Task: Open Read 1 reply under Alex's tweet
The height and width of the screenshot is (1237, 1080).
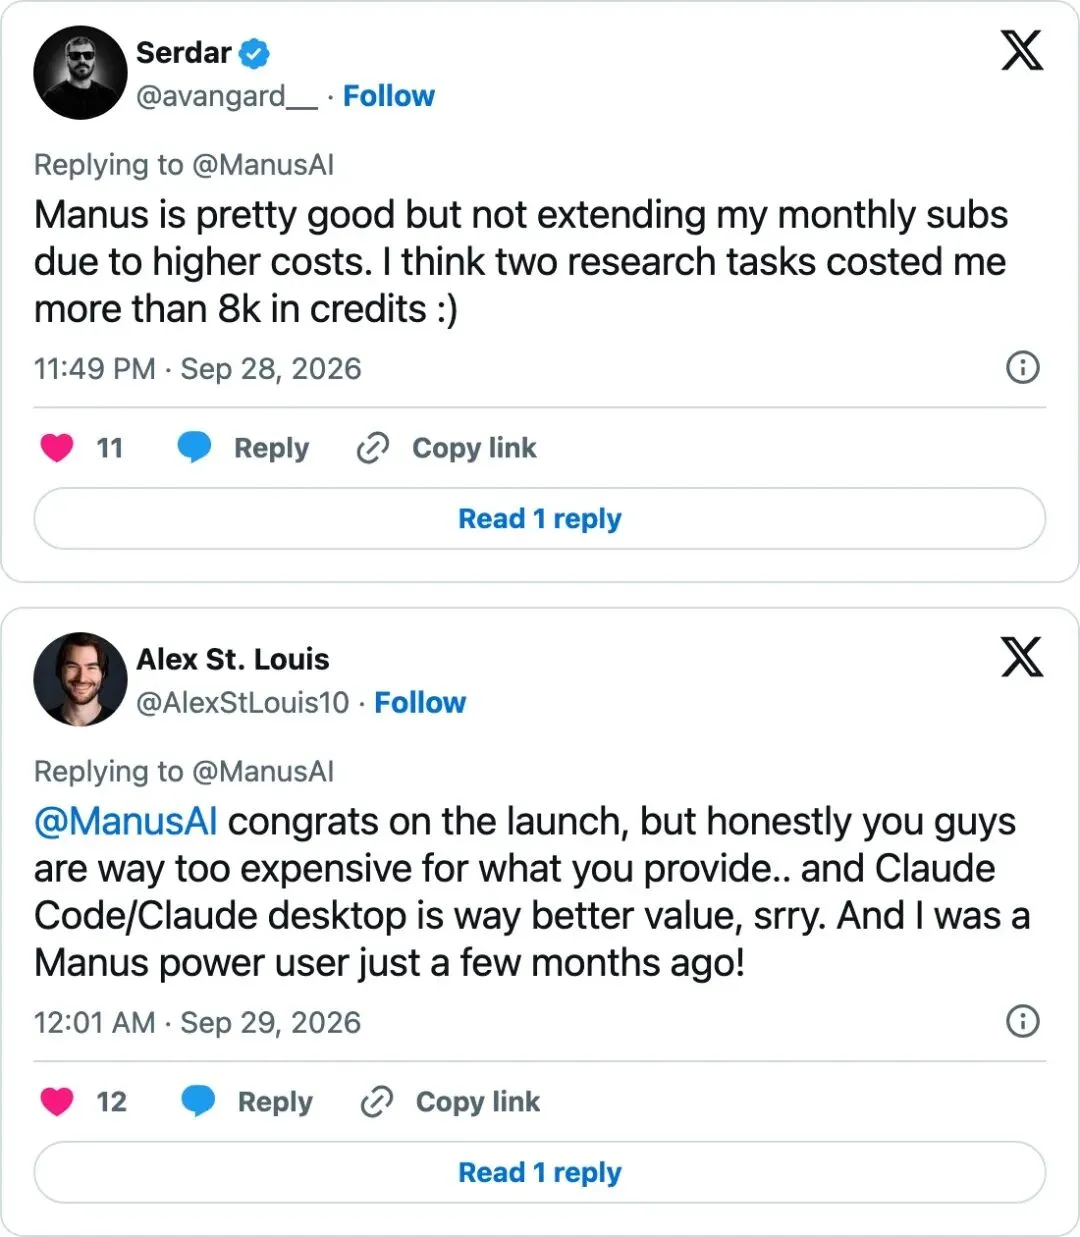Action: click(x=540, y=1172)
